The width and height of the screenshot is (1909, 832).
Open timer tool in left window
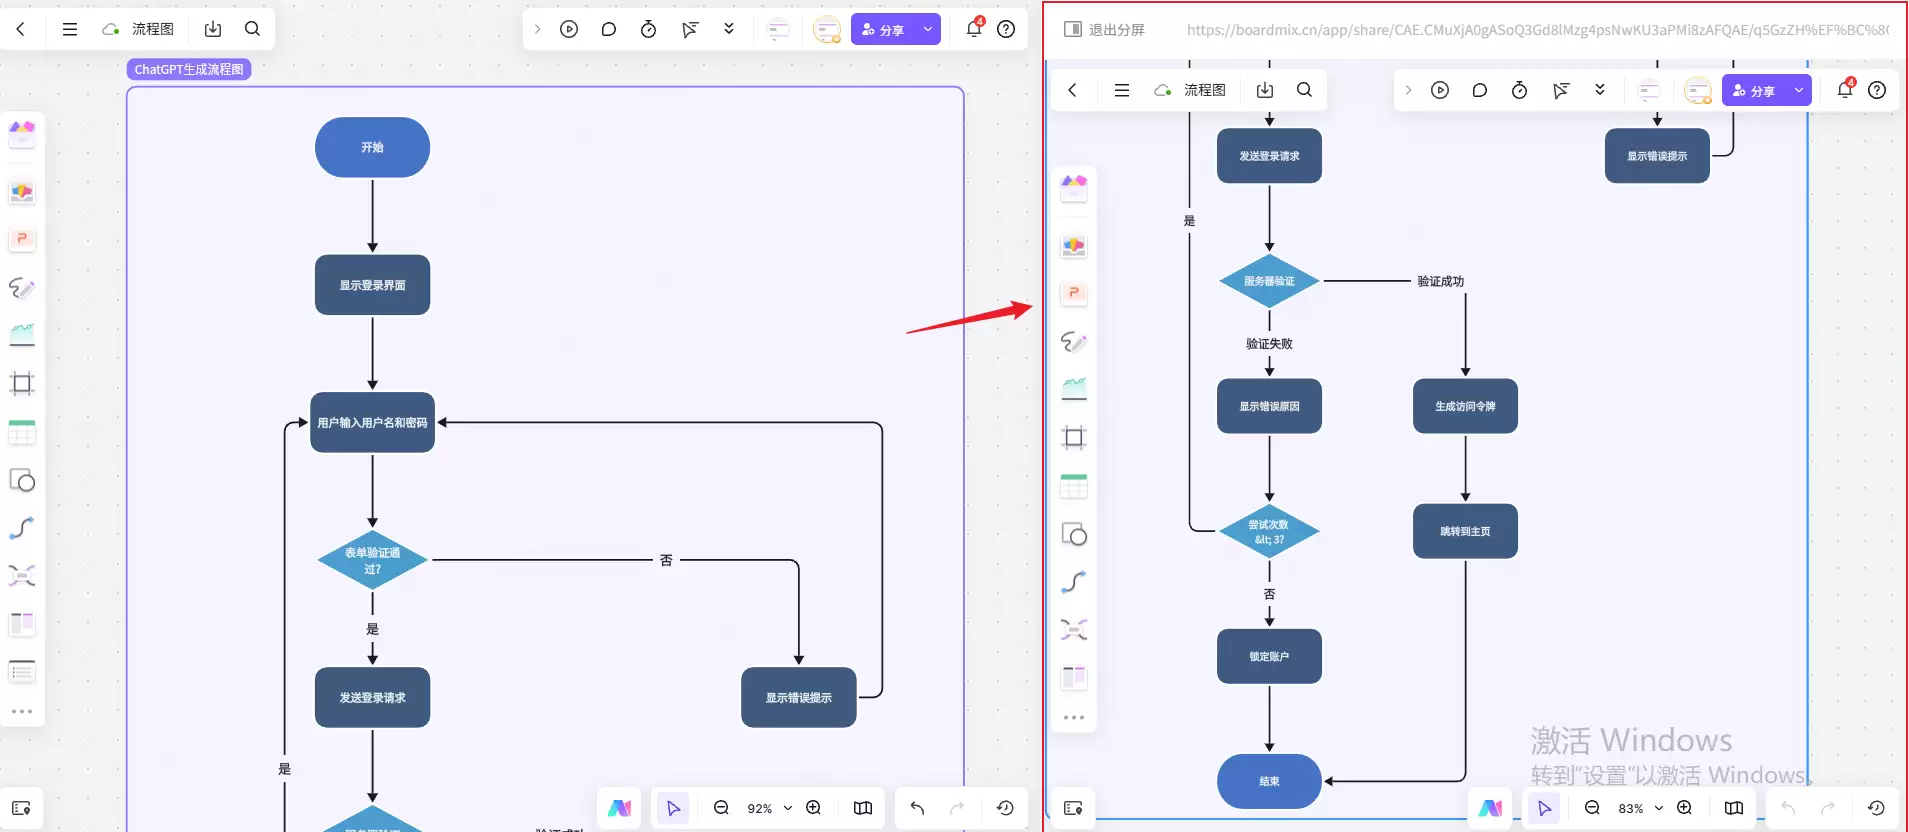[648, 29]
